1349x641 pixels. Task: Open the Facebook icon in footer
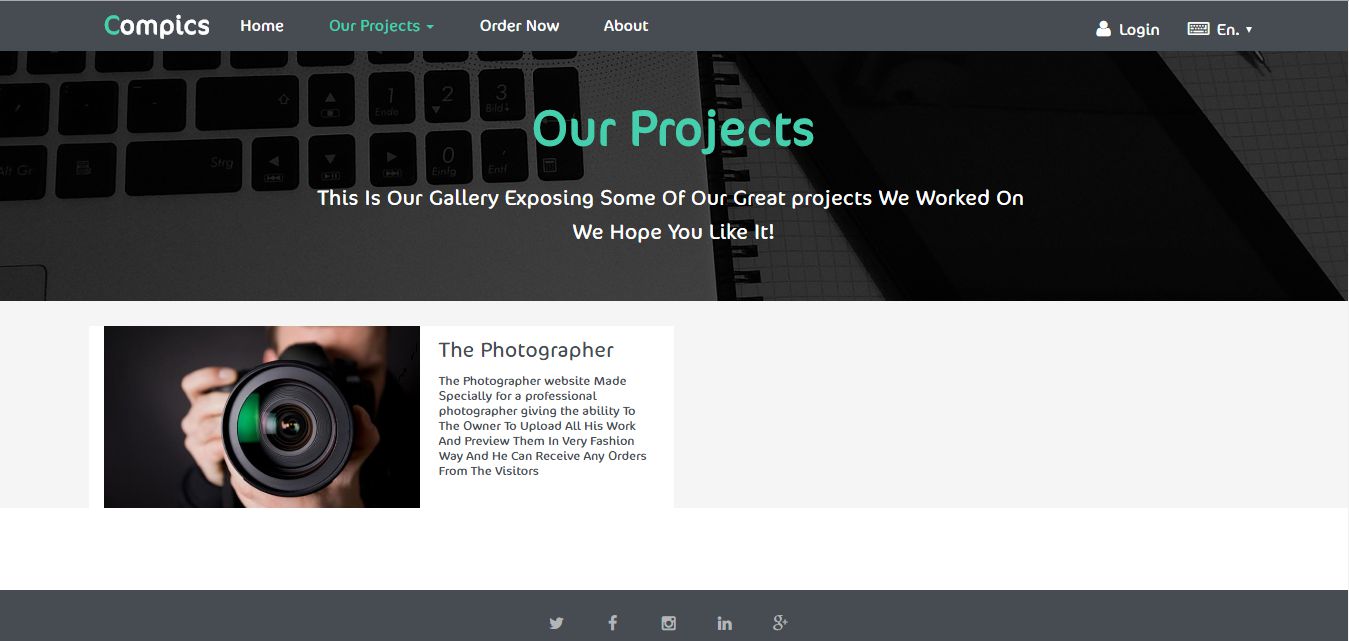point(612,623)
